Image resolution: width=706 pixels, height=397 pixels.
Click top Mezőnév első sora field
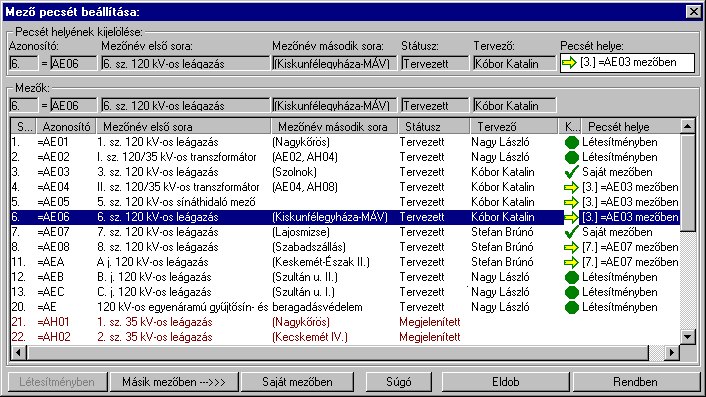click(x=186, y=63)
